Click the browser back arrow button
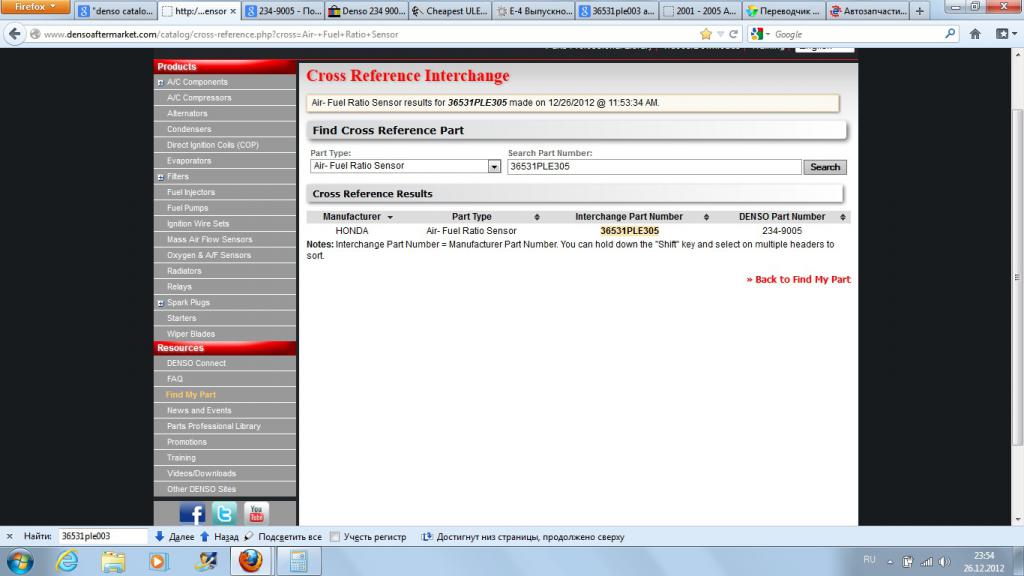The height and width of the screenshot is (576, 1024). pyautogui.click(x=15, y=34)
